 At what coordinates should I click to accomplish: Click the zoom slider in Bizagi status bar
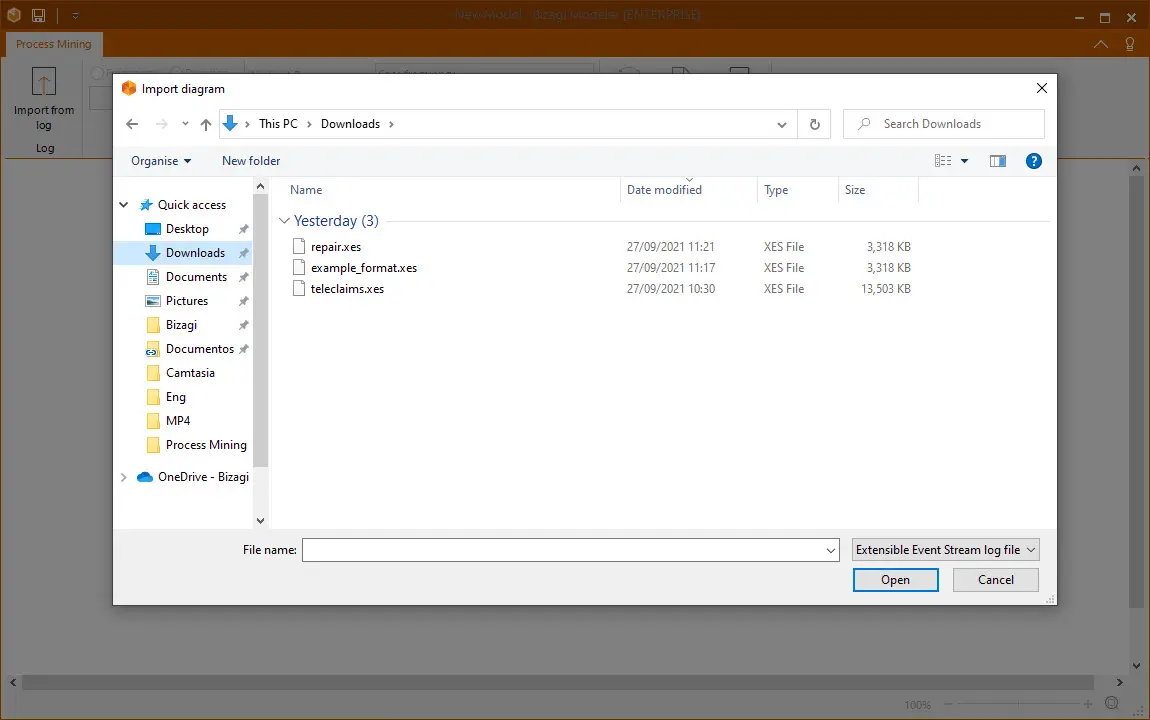1018,704
